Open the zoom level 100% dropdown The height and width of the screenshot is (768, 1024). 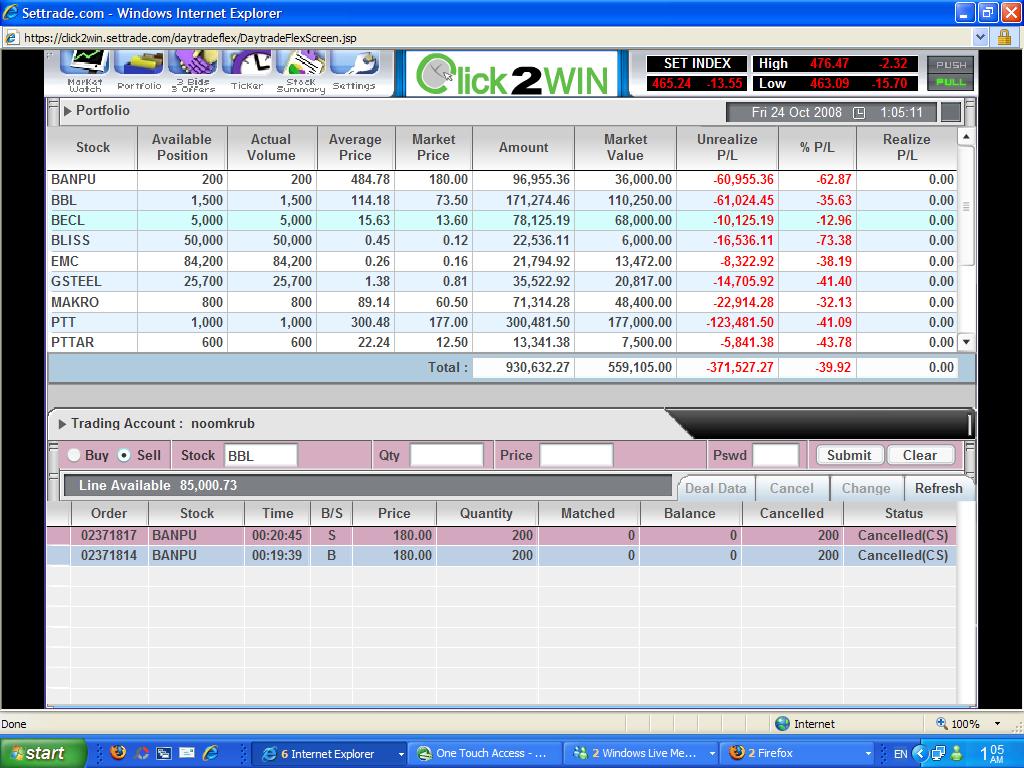click(997, 724)
